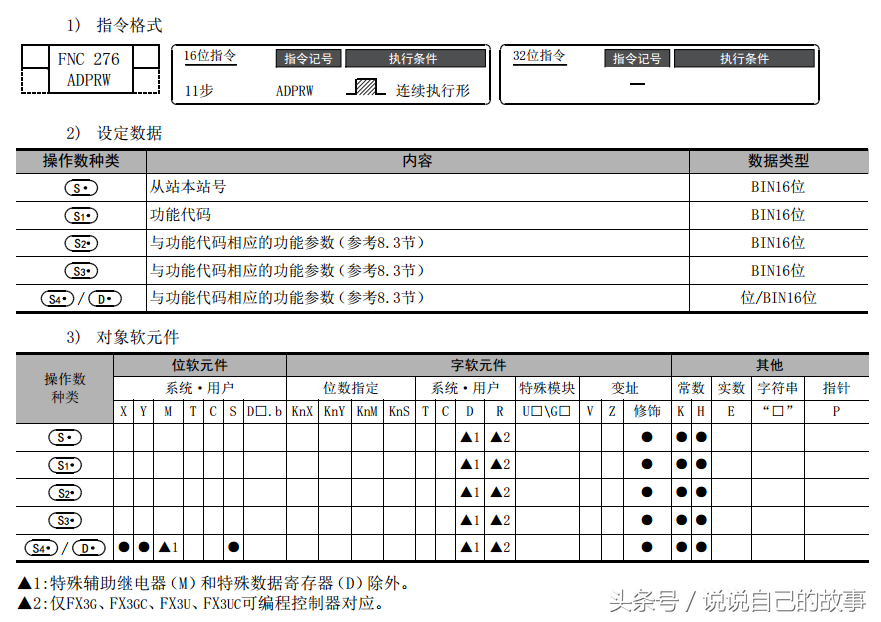Click the S• symbol in 设定数据 table
This screenshot has height=622, width=881.
tap(80, 187)
